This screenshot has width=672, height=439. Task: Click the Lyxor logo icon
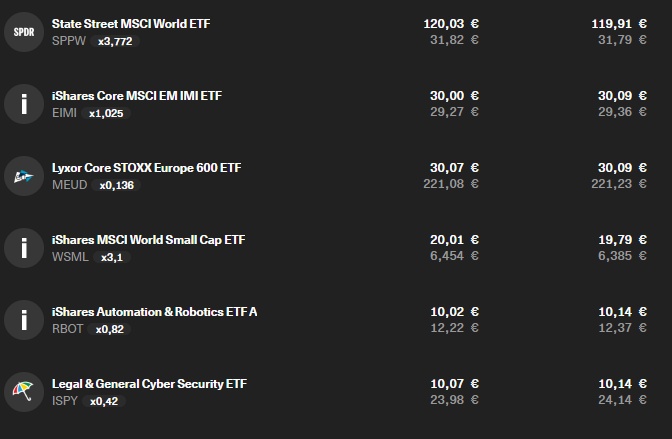(24, 176)
